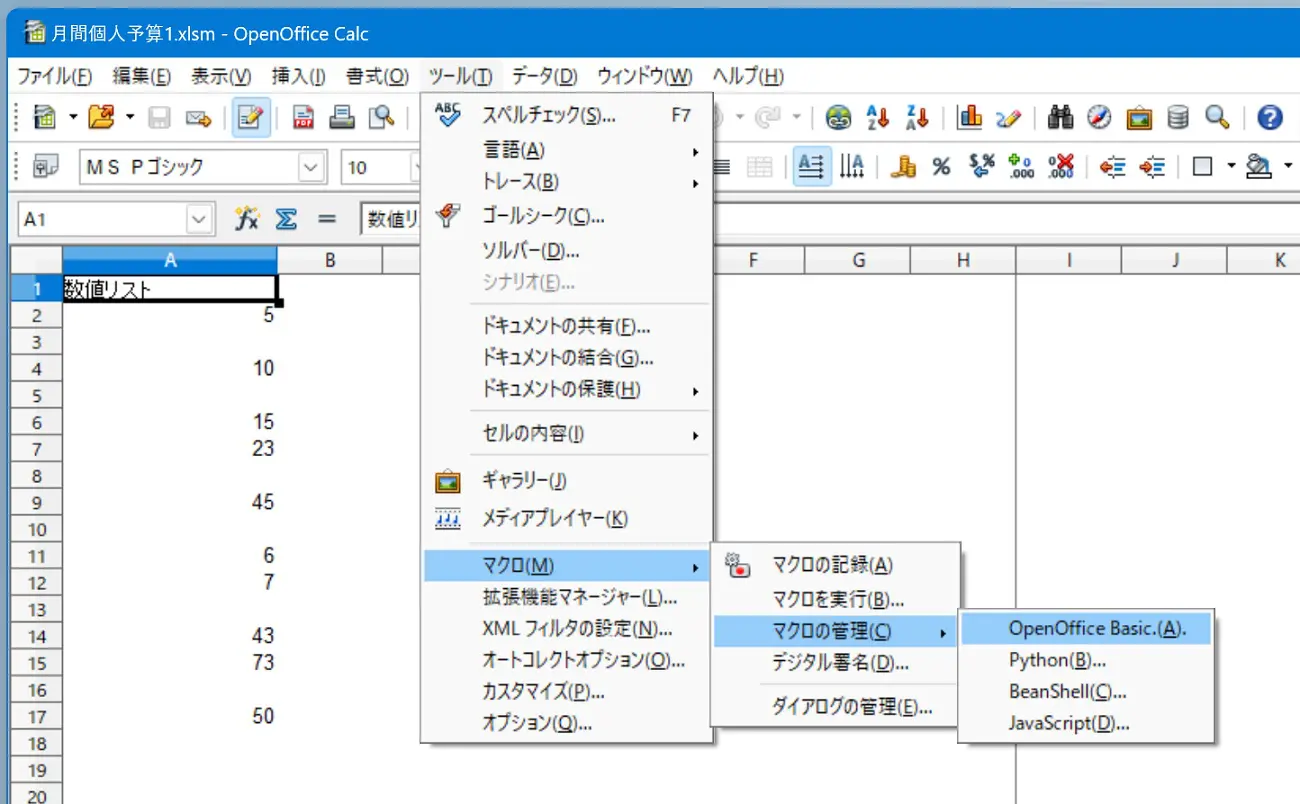The image size is (1300, 804).
Task: Click Data Sources database icon
Action: pos(1178,117)
